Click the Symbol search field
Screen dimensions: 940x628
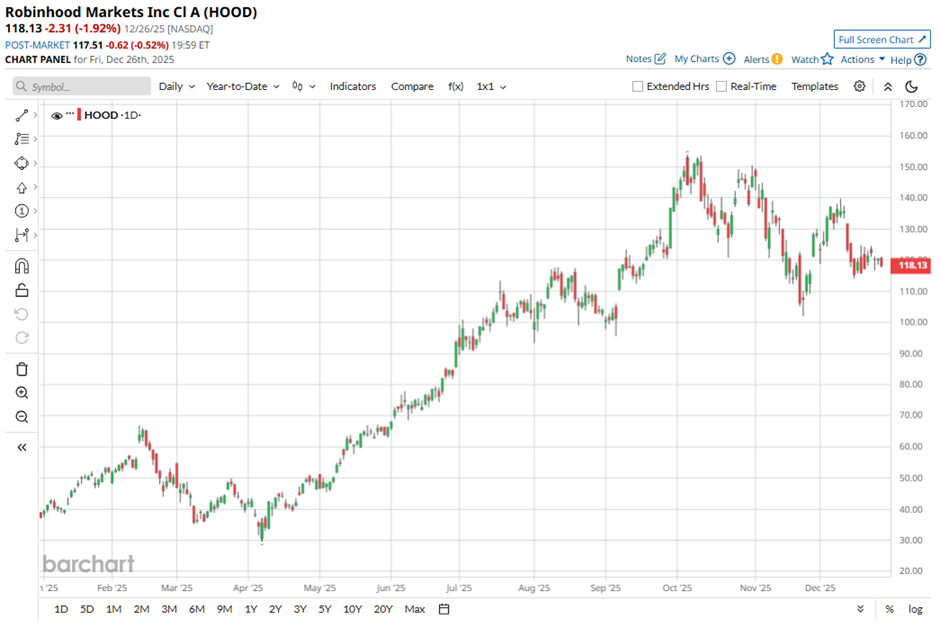(82, 87)
